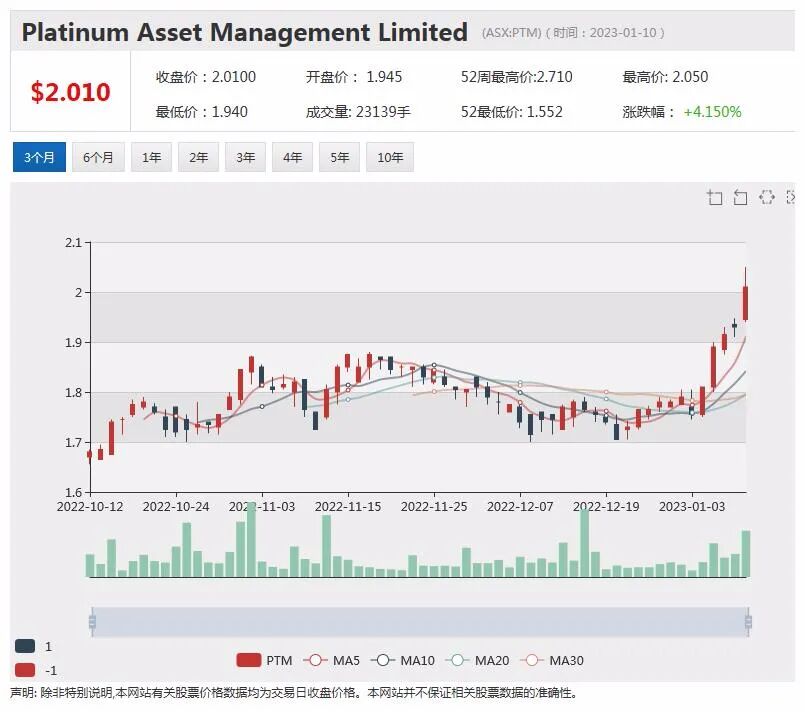Click the 成交量: 23139手 value
The width and height of the screenshot is (805, 712).
coord(358,111)
